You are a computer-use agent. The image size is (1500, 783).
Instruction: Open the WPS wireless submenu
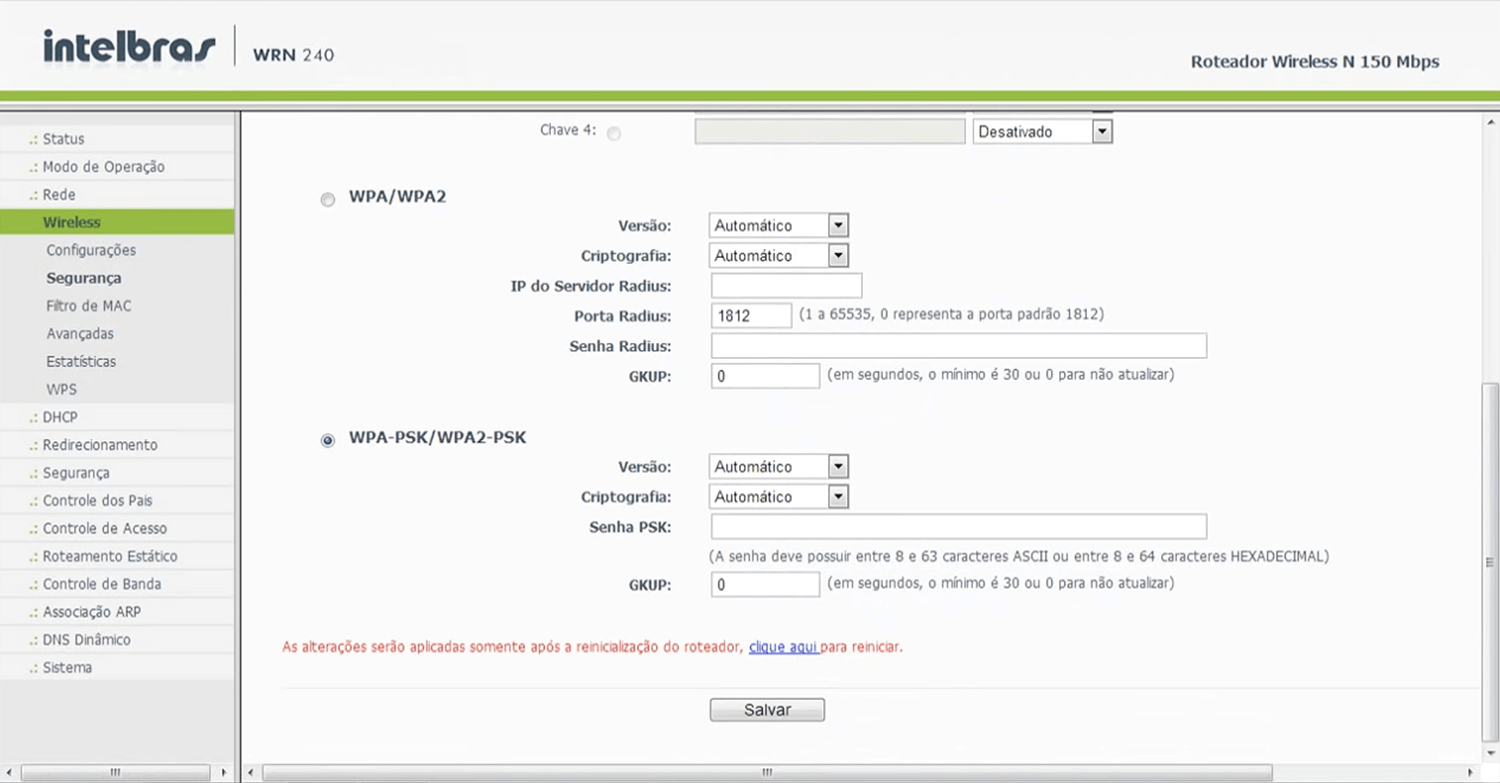[x=61, y=389]
